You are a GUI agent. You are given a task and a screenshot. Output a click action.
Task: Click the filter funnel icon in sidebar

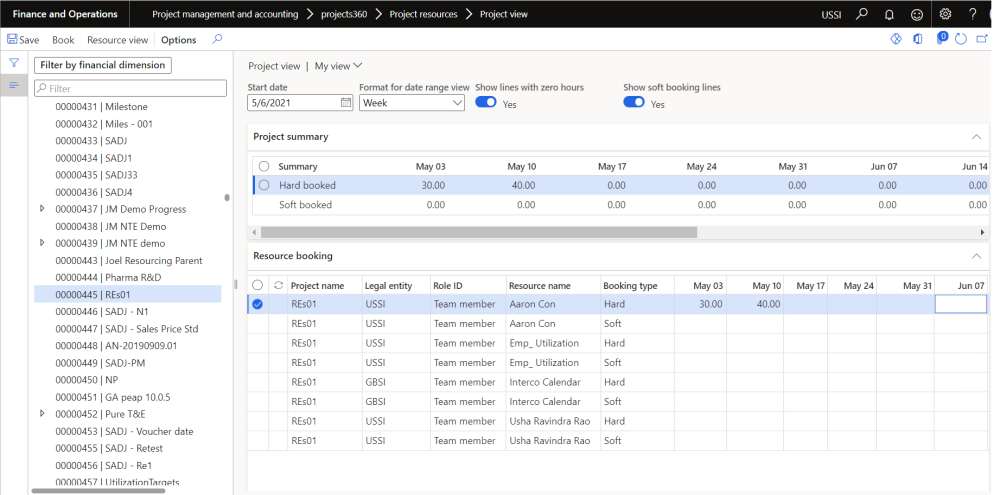pyautogui.click(x=14, y=63)
